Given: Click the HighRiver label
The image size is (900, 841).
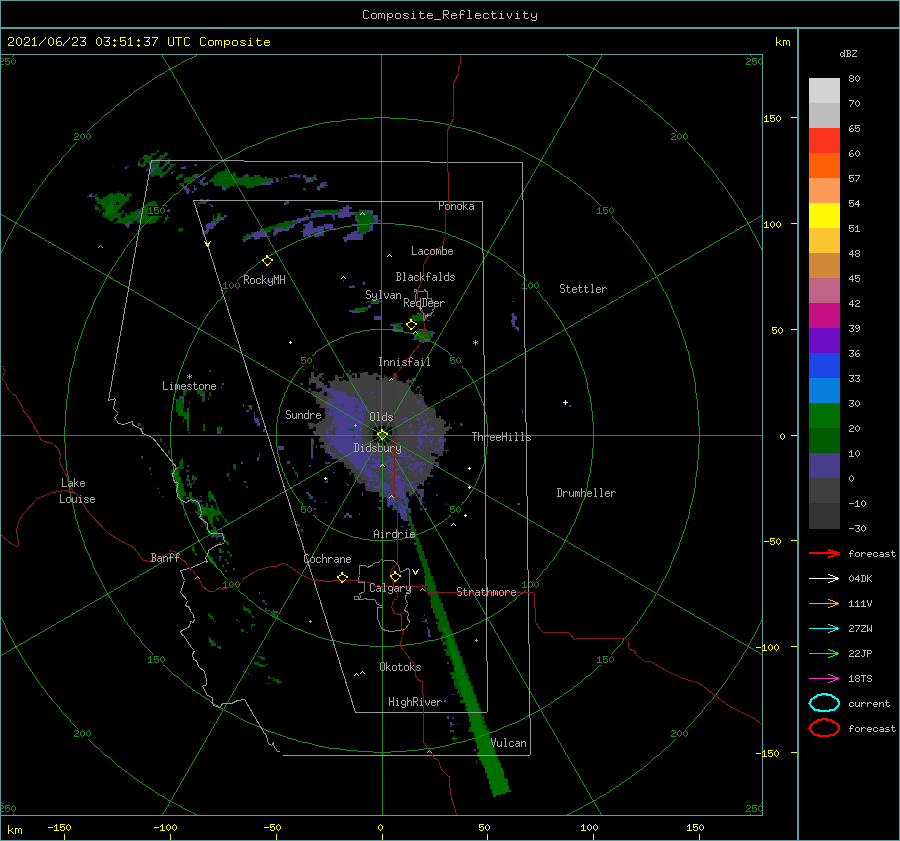Looking at the screenshot, I should point(415,702).
